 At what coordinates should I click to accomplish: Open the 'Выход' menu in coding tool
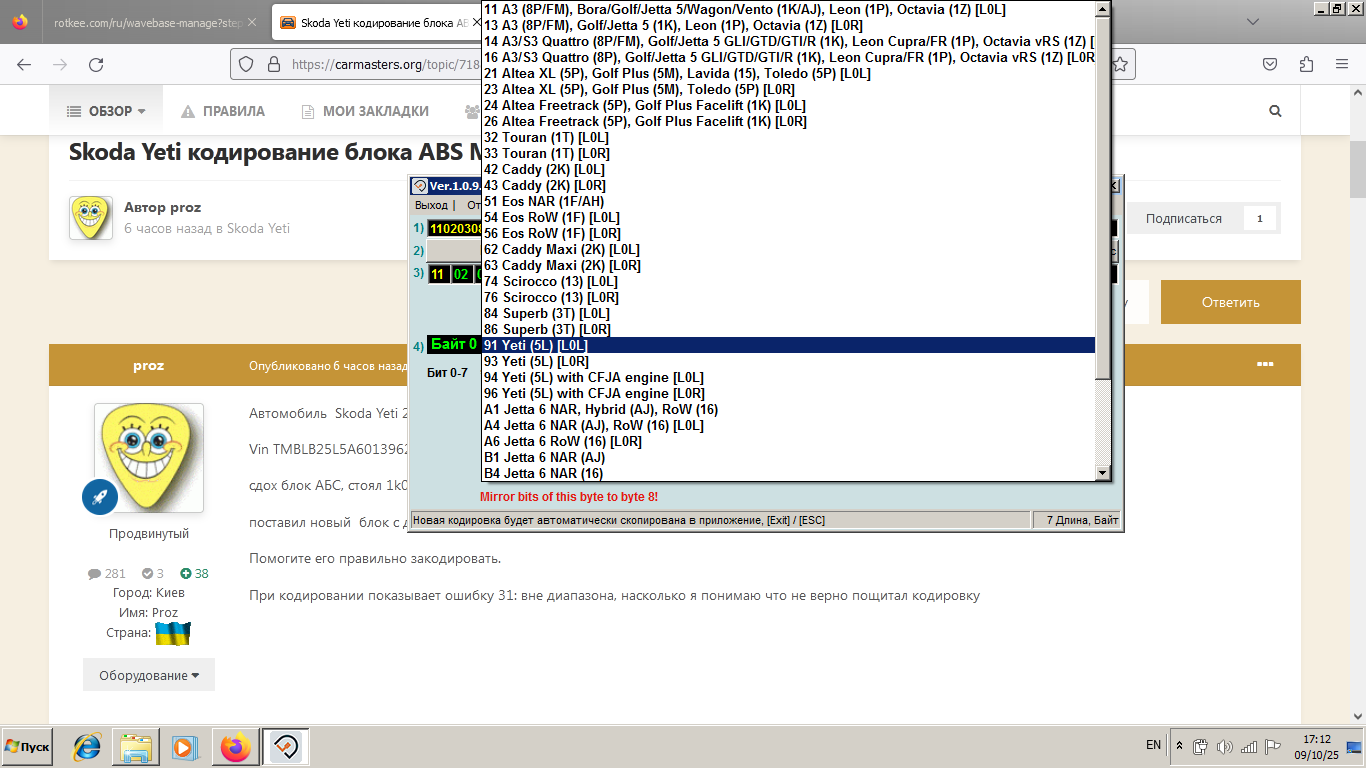(x=431, y=205)
